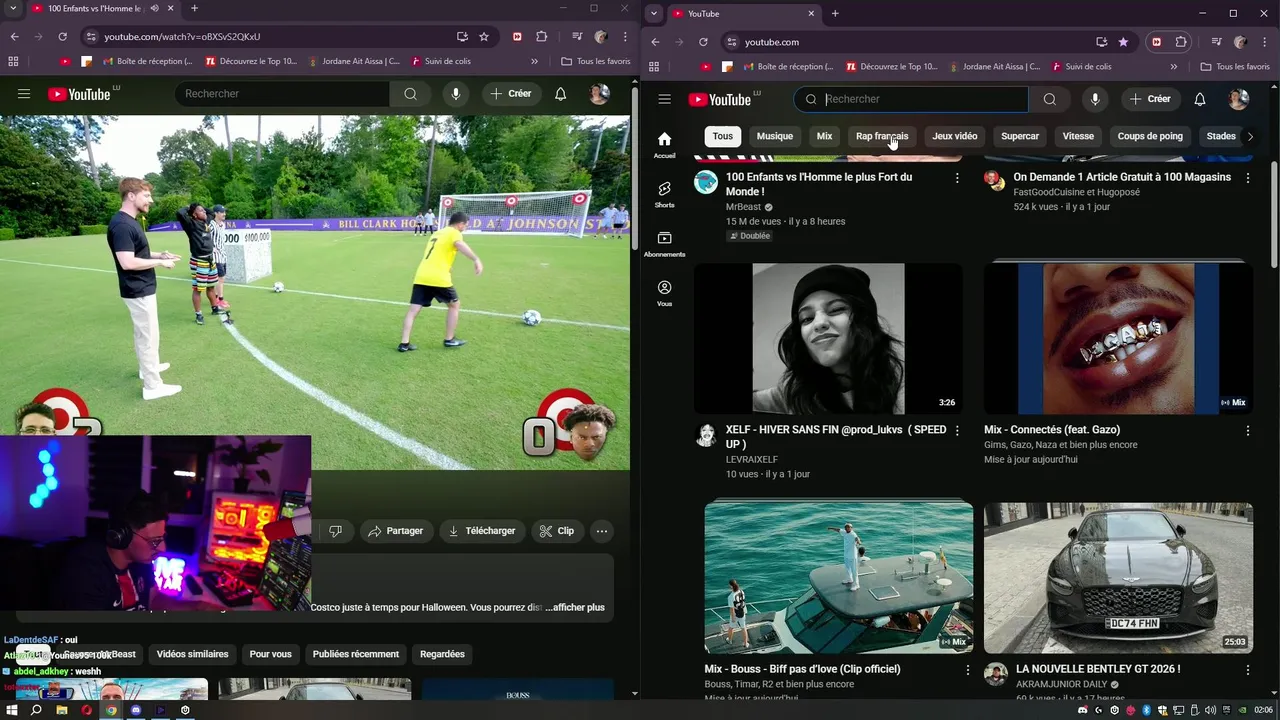
Task: Open notifications bell in left YouTube window
Action: tap(561, 94)
